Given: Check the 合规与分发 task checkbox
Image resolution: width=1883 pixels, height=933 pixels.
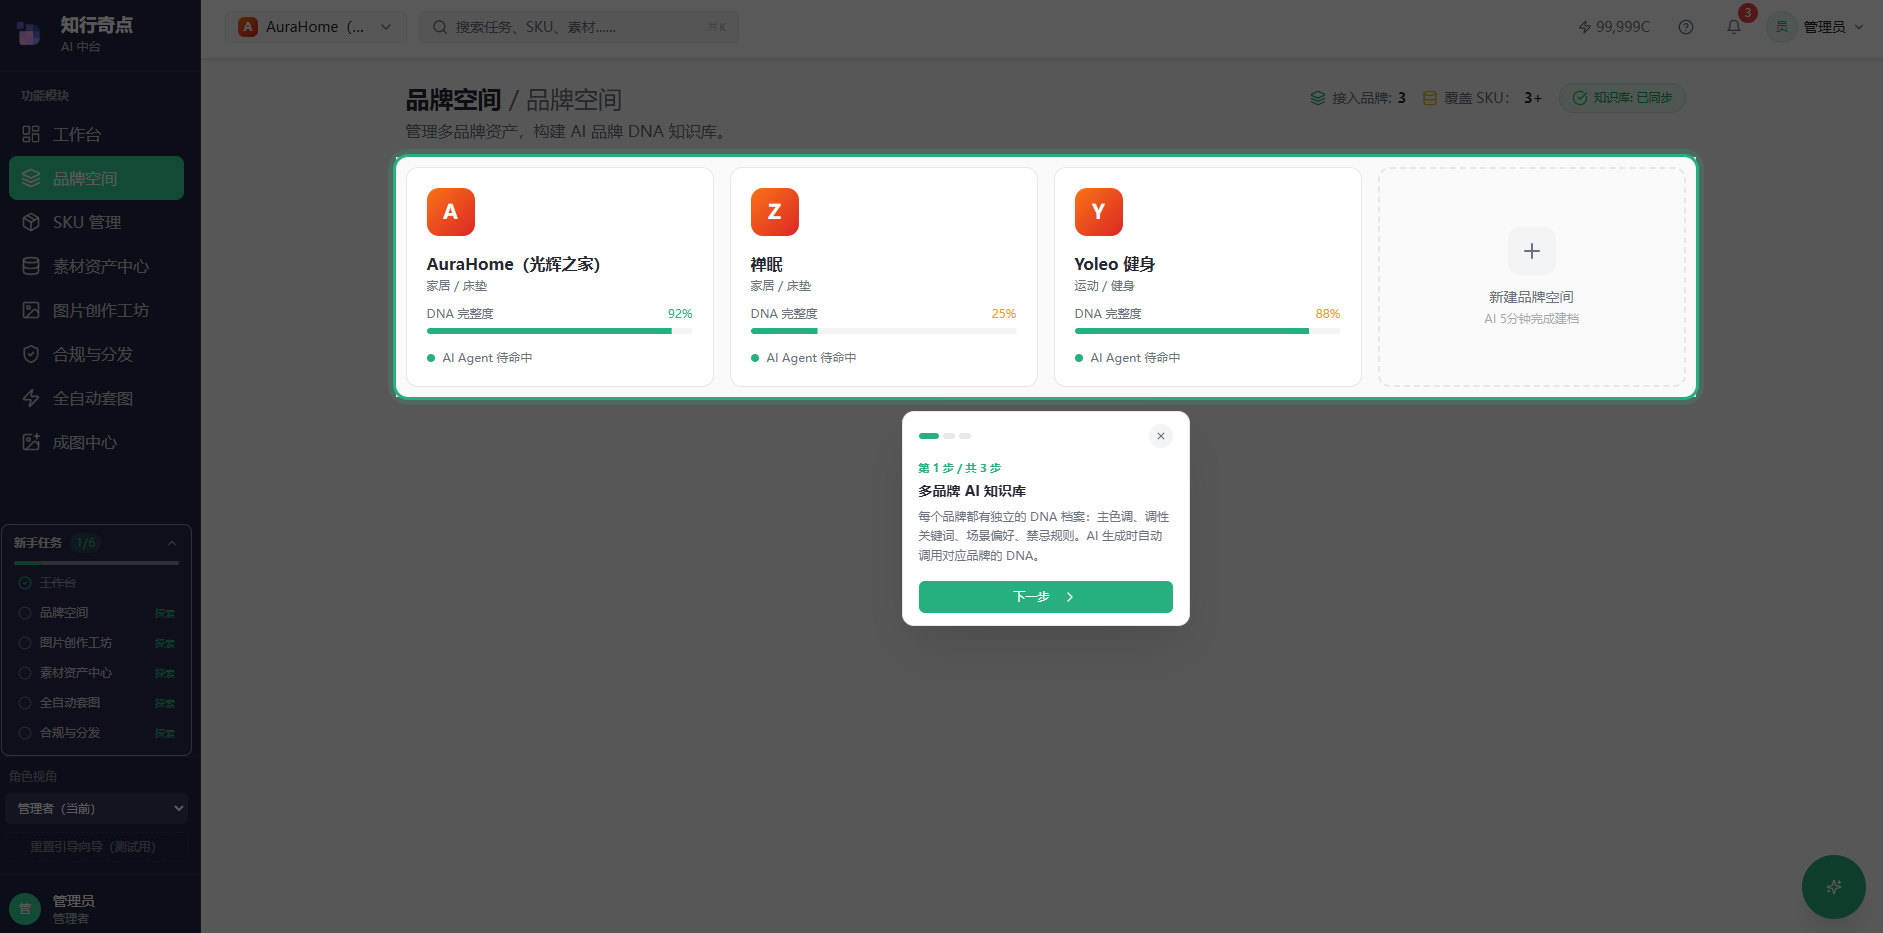Looking at the screenshot, I should click(25, 732).
